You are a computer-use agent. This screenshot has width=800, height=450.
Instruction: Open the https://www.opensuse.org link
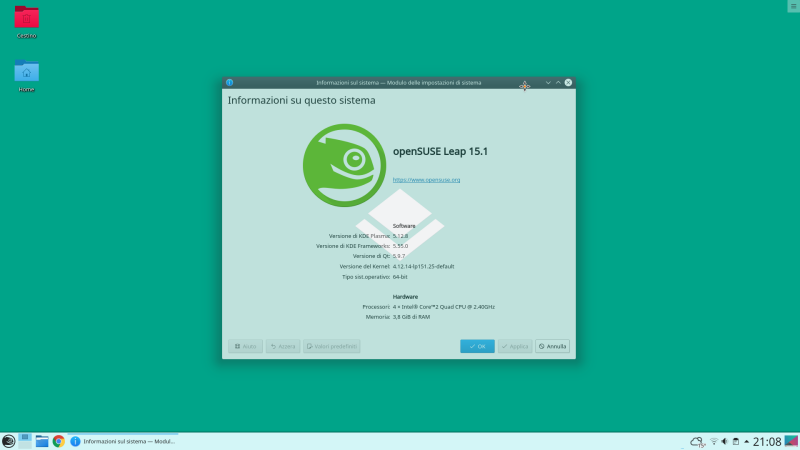(427, 180)
